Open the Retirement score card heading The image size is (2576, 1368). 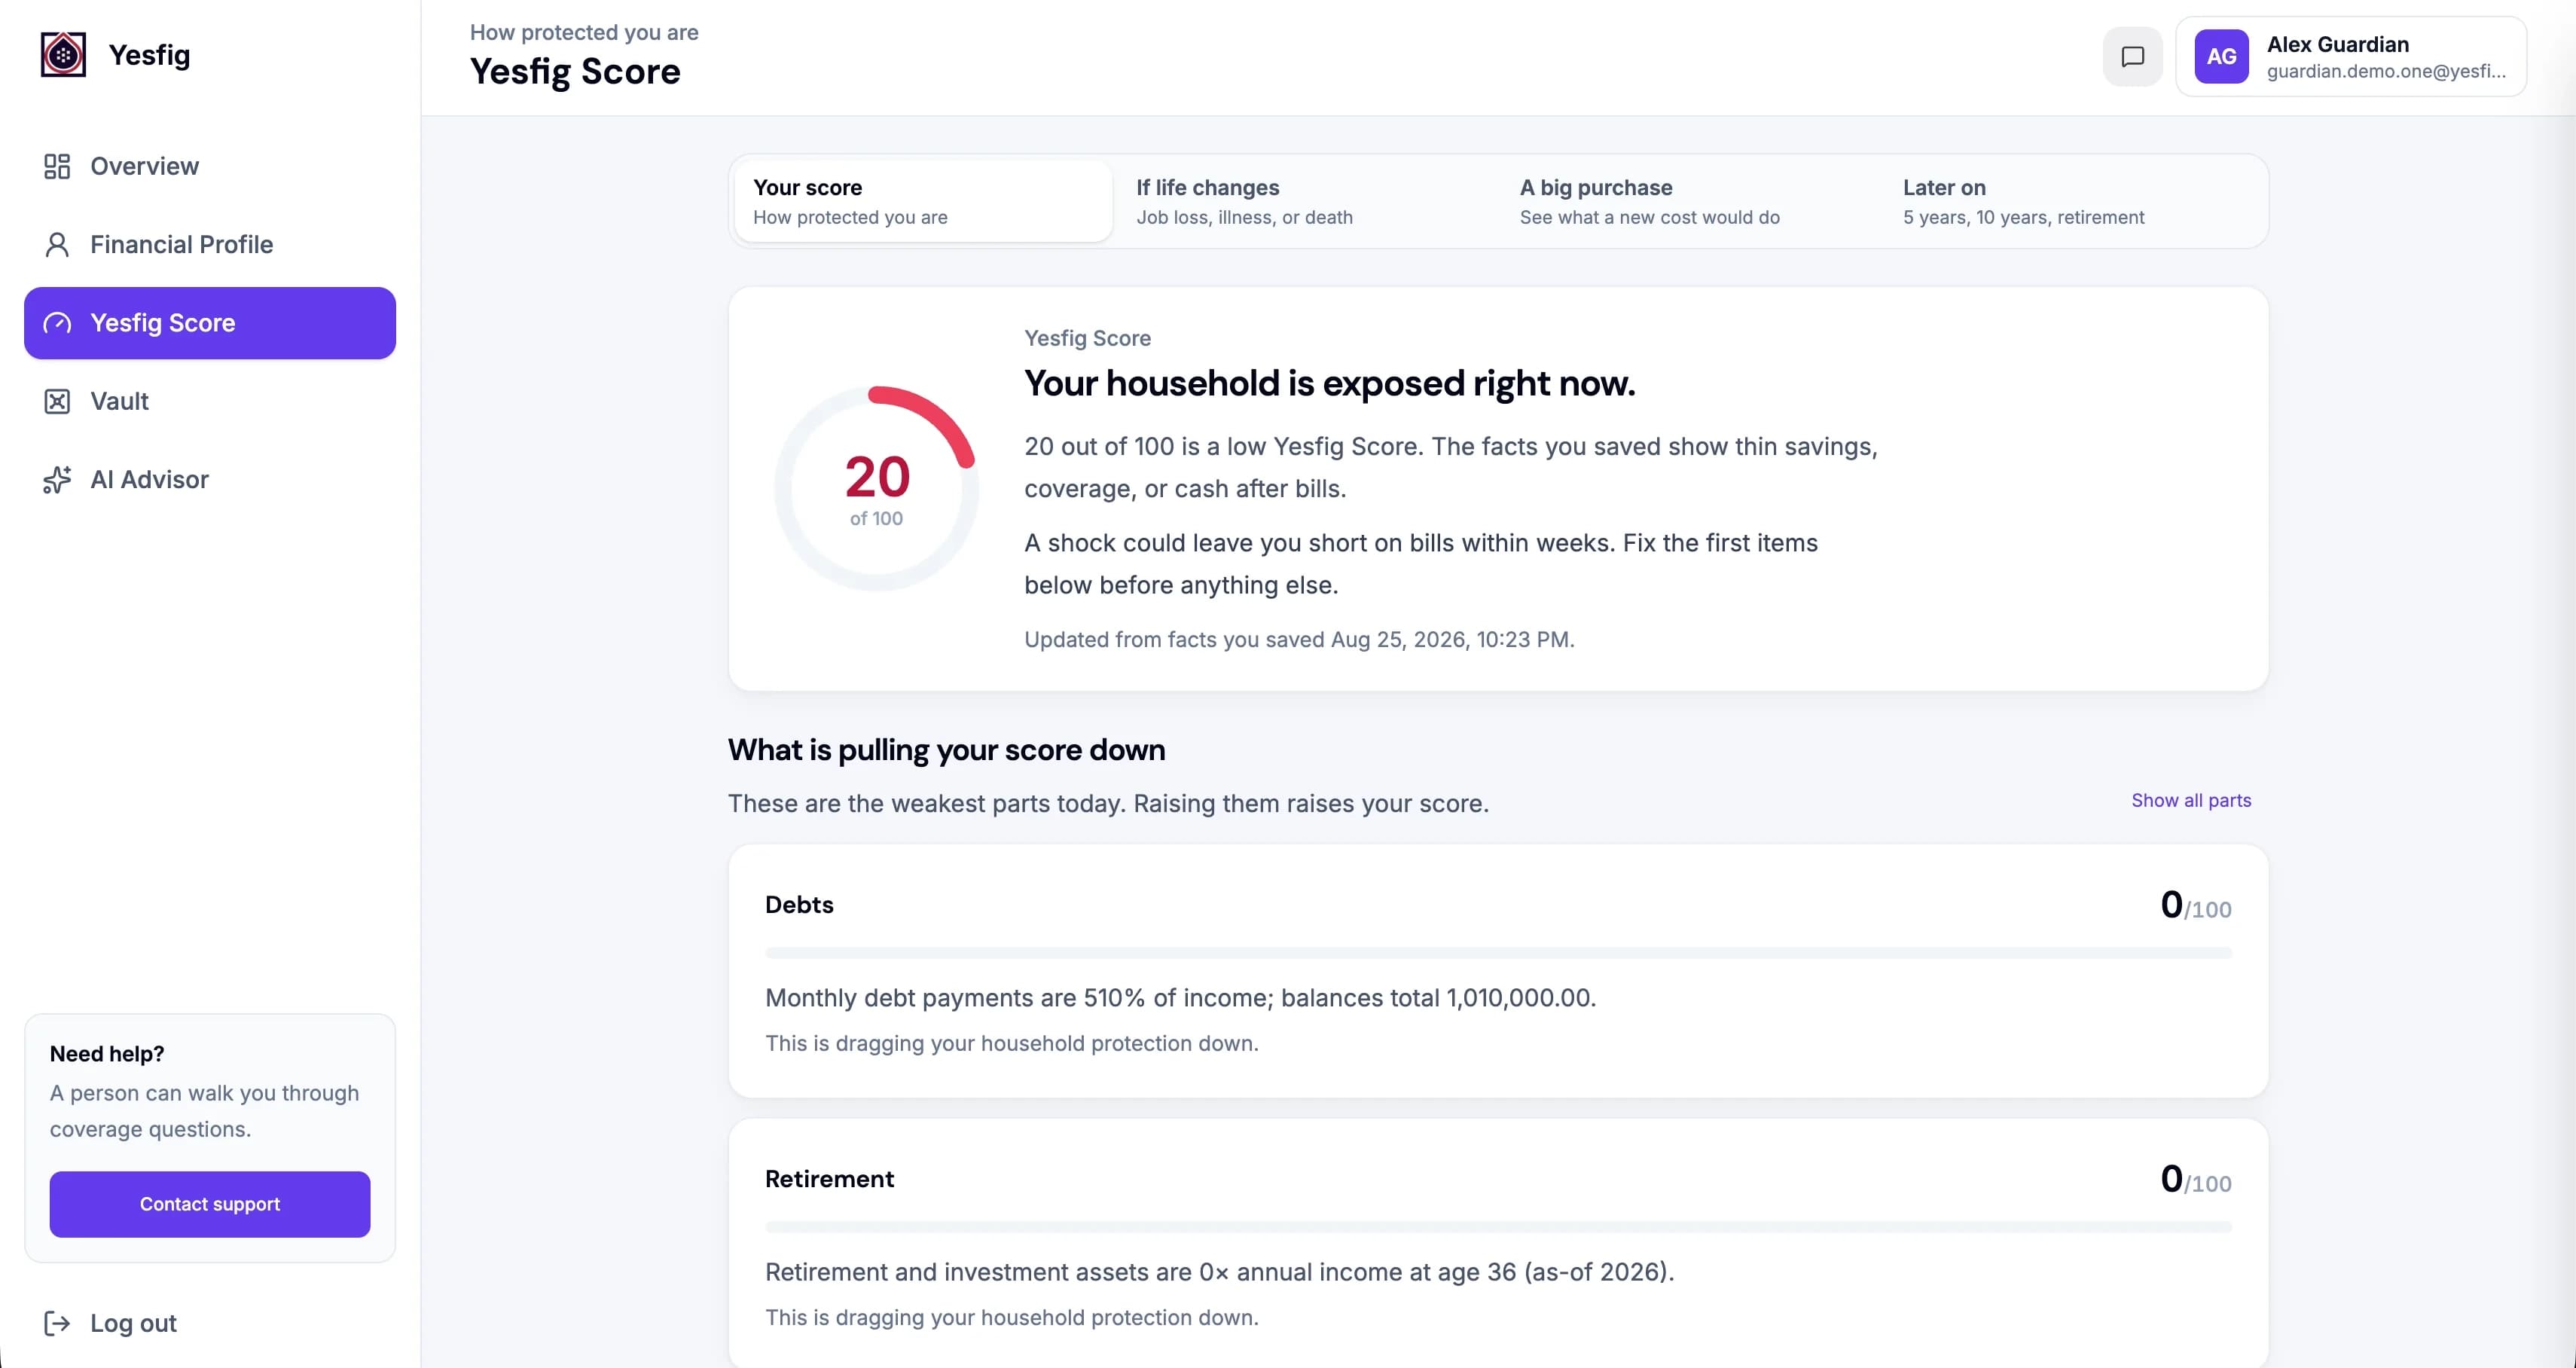pos(829,1179)
